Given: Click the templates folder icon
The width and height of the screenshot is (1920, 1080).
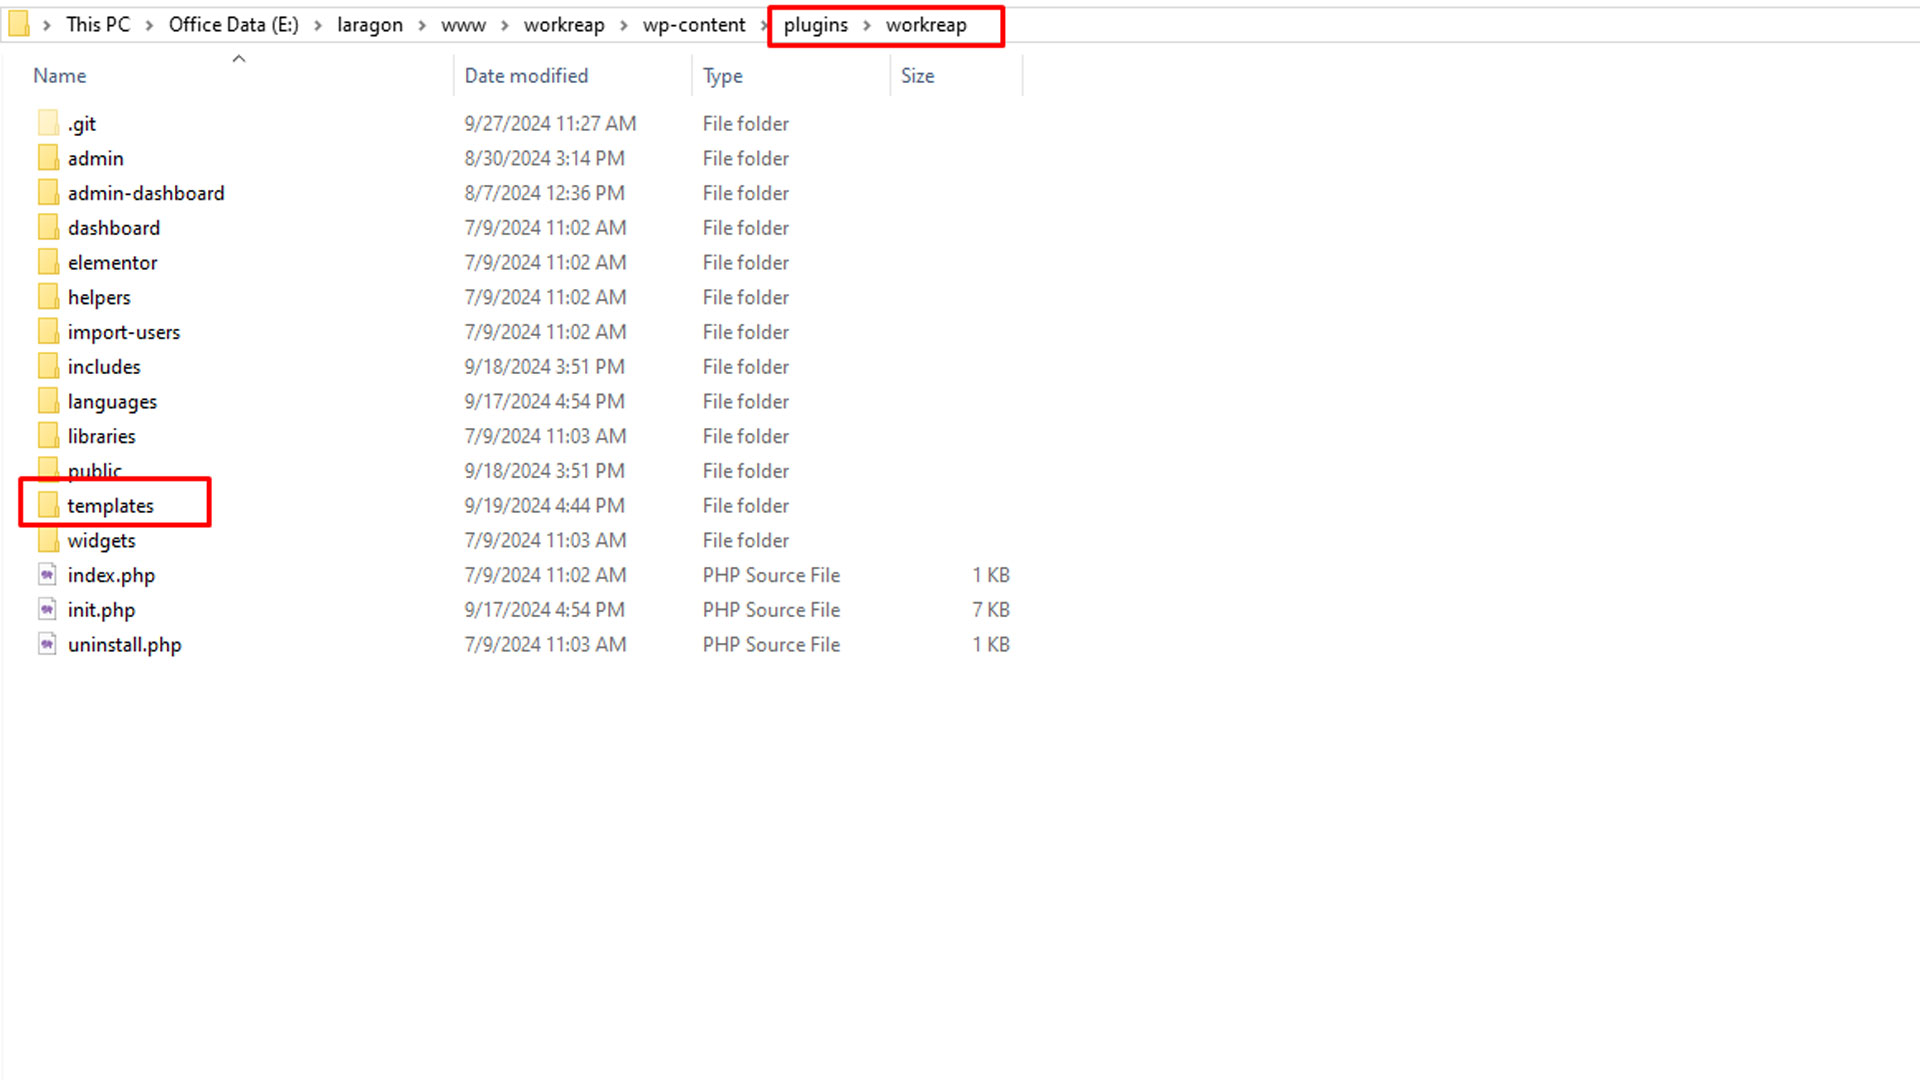Looking at the screenshot, I should [x=48, y=505].
